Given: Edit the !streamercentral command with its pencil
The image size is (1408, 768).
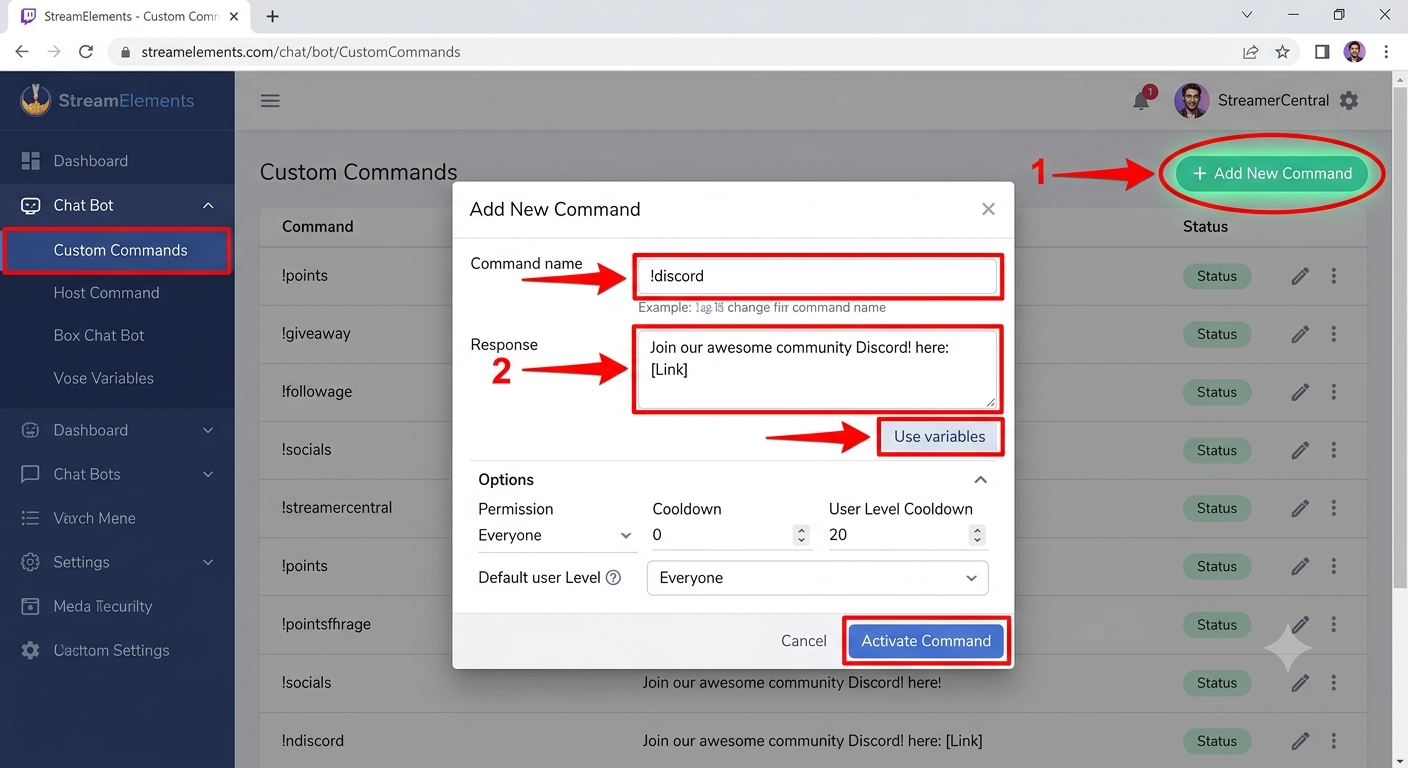Looking at the screenshot, I should click(1300, 508).
